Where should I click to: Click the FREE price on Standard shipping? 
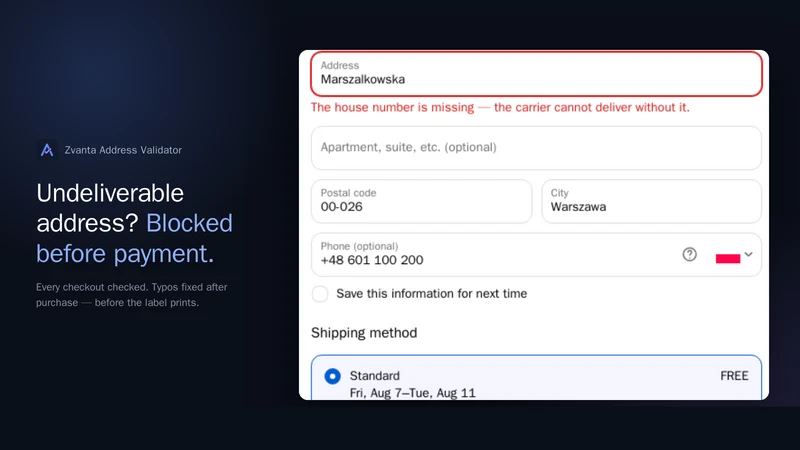(x=734, y=376)
